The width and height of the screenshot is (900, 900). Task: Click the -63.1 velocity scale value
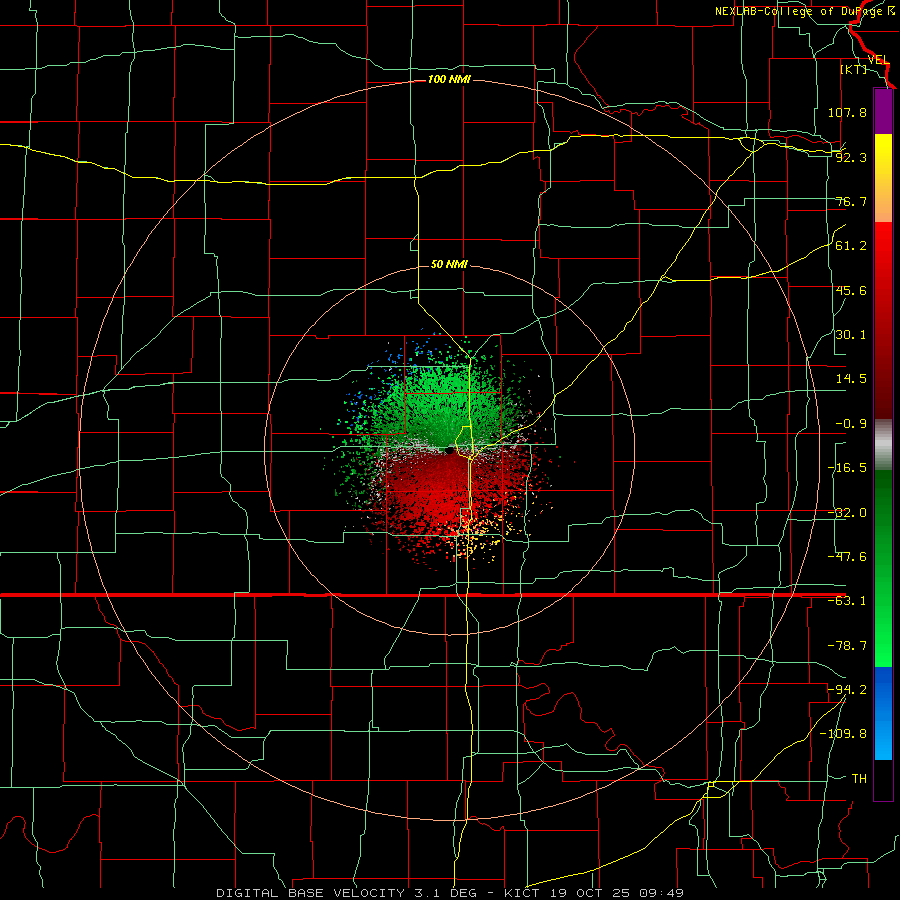point(847,601)
